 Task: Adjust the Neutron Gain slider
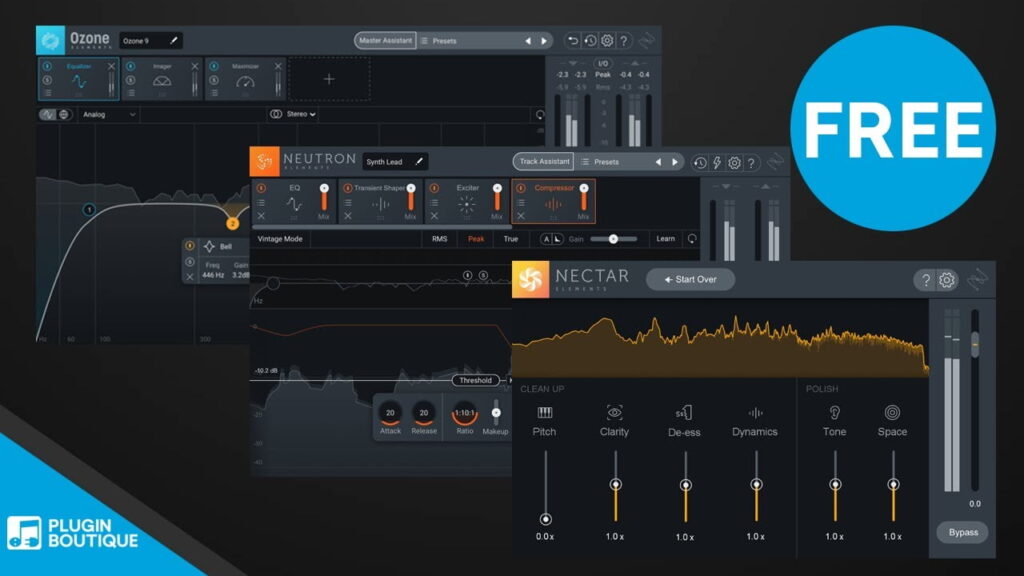[613, 239]
